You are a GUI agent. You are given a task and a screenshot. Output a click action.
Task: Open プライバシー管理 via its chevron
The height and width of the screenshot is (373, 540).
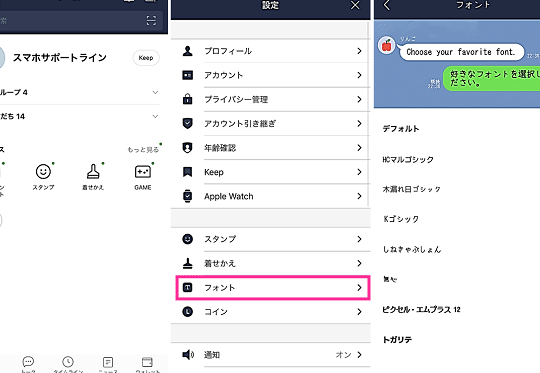359,99
